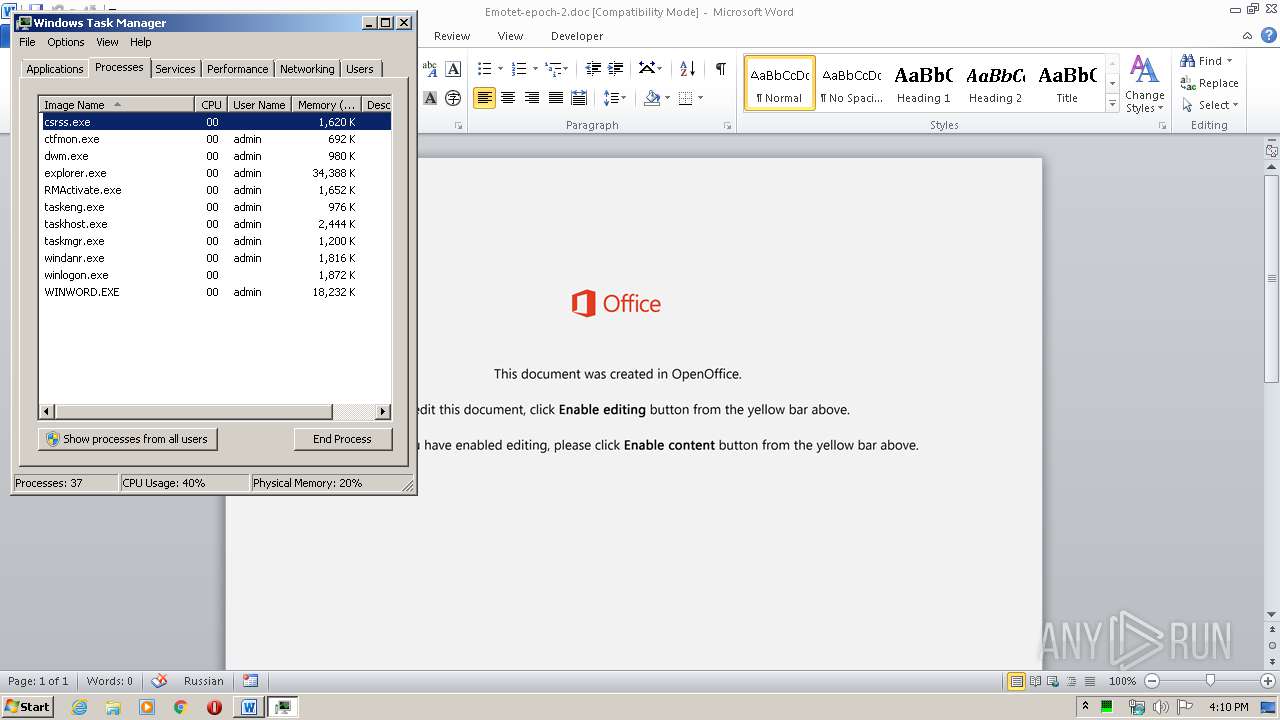The height and width of the screenshot is (720, 1280).
Task: Apply the Heading 2 style
Action: pyautogui.click(x=995, y=83)
